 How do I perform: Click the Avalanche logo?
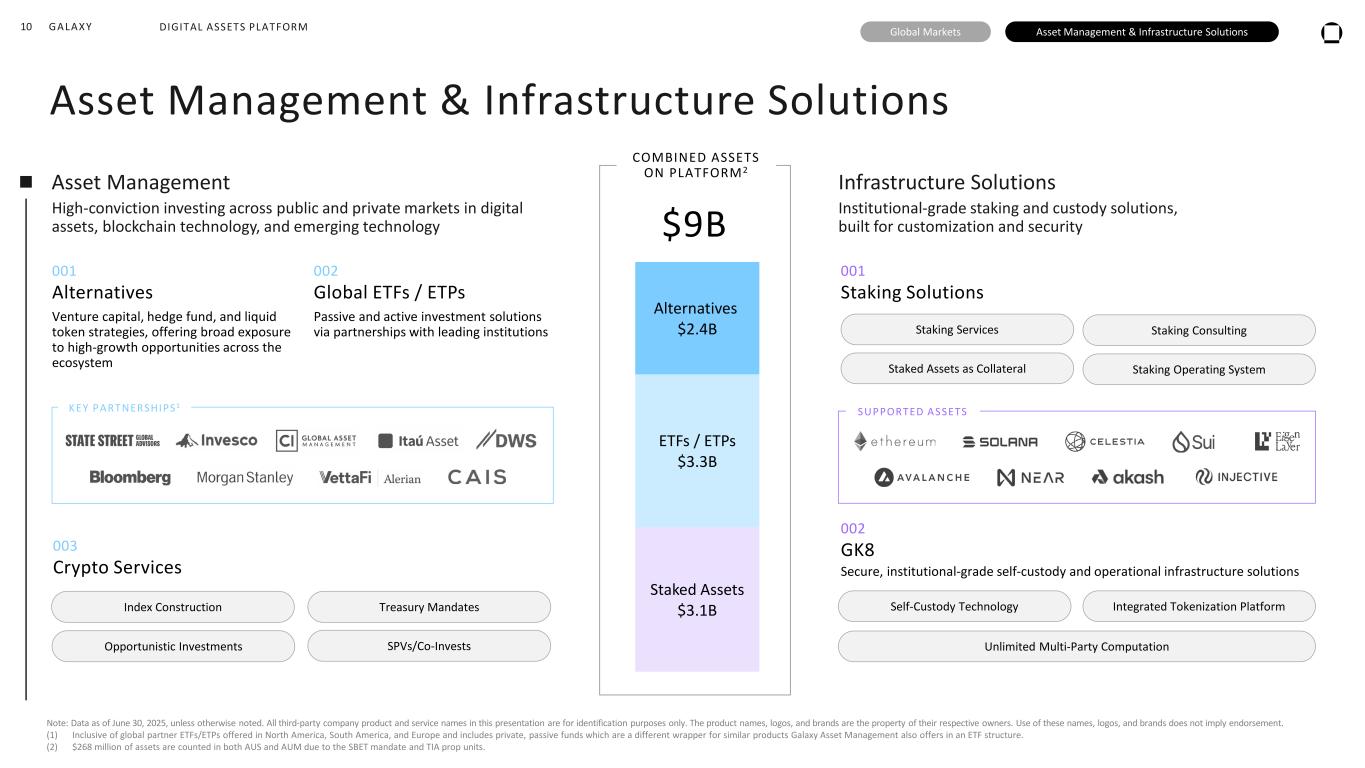[x=922, y=478]
